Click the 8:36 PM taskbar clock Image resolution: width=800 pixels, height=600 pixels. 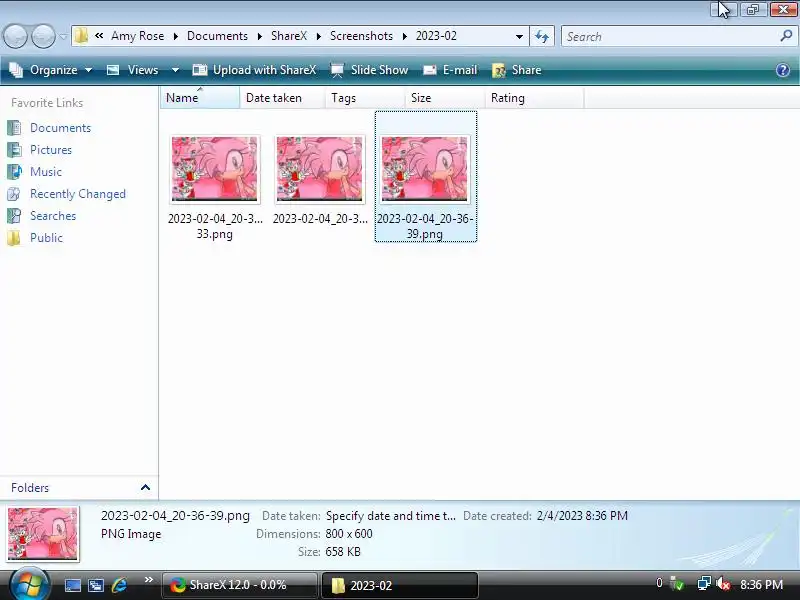pos(761,585)
